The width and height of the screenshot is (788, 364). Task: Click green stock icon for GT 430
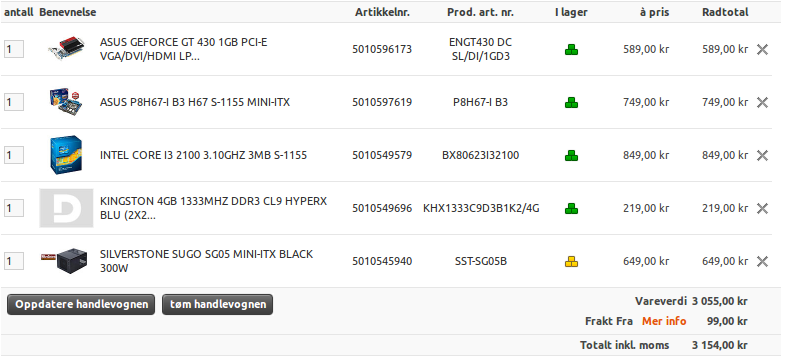tap(571, 50)
